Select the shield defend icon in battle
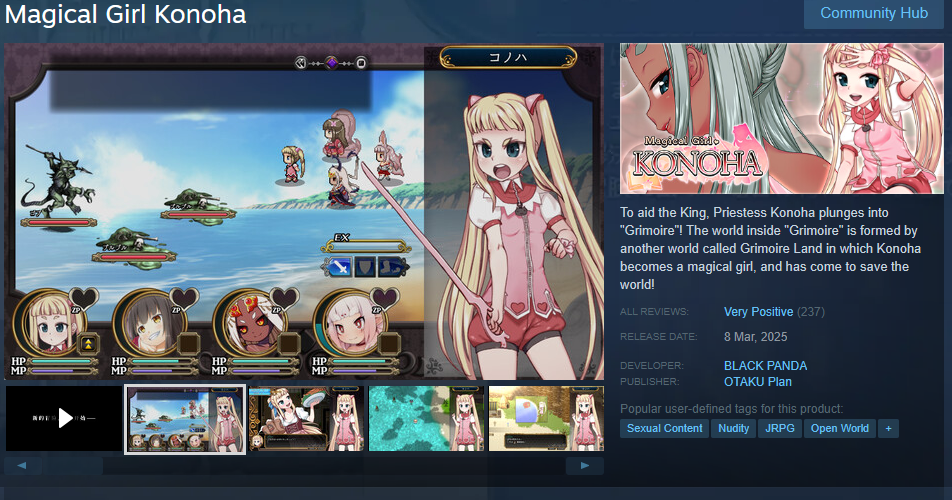The width and height of the screenshot is (952, 500). tap(366, 267)
